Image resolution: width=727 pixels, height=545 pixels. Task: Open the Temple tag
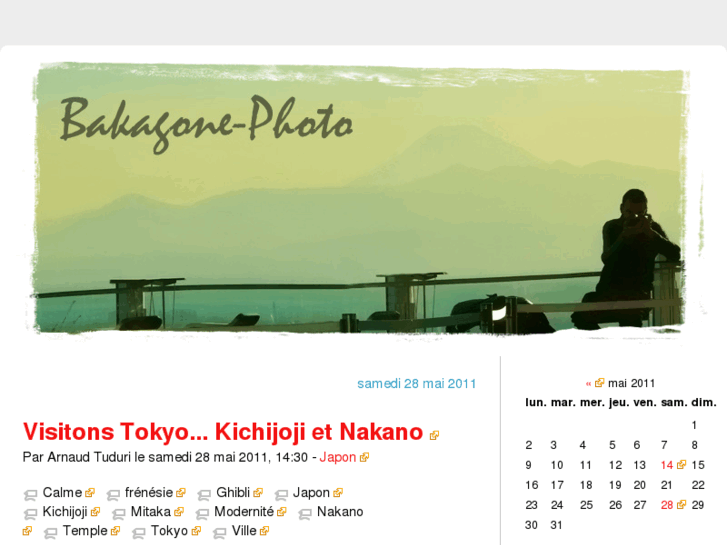coord(85,531)
